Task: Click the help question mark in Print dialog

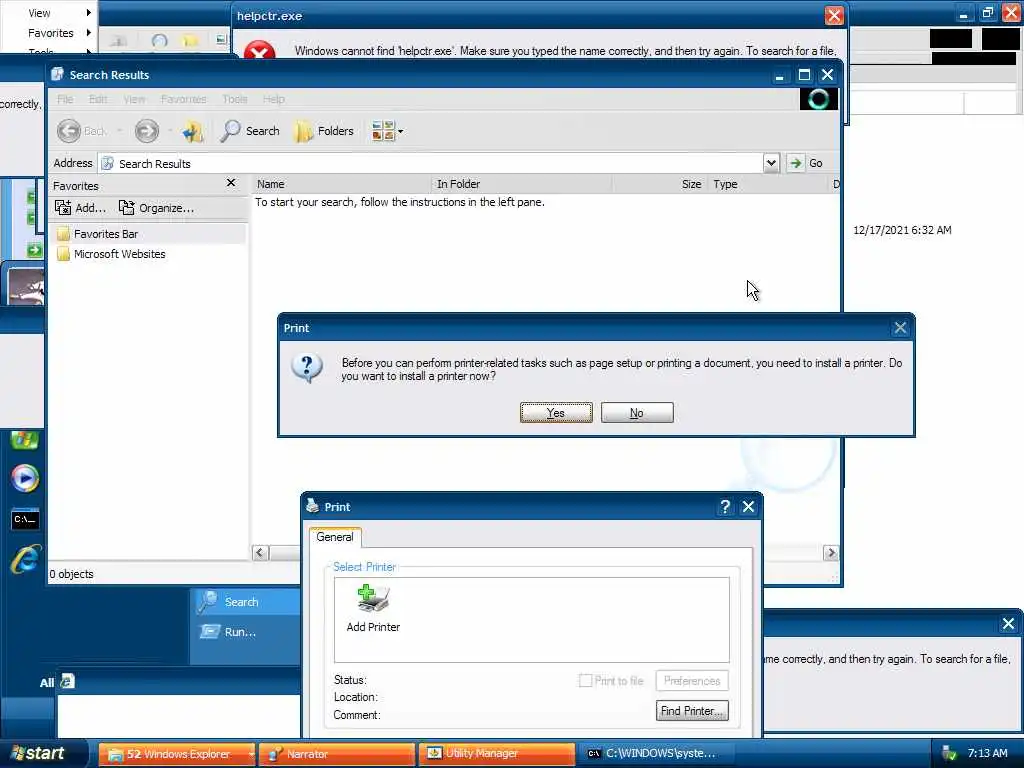Action: coord(724,507)
